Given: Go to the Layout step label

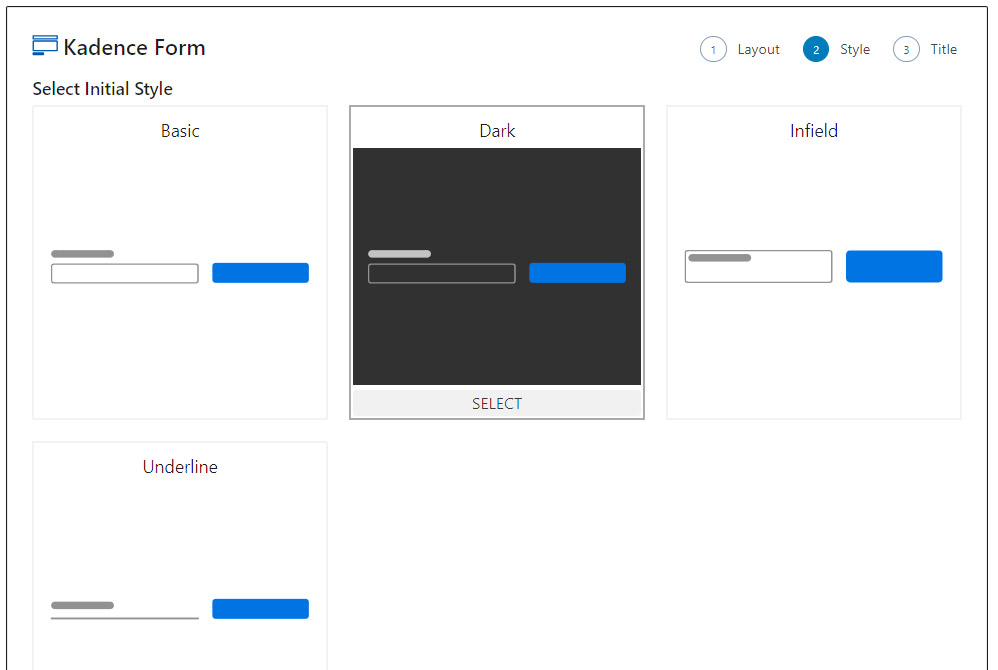Looking at the screenshot, I should 758,50.
